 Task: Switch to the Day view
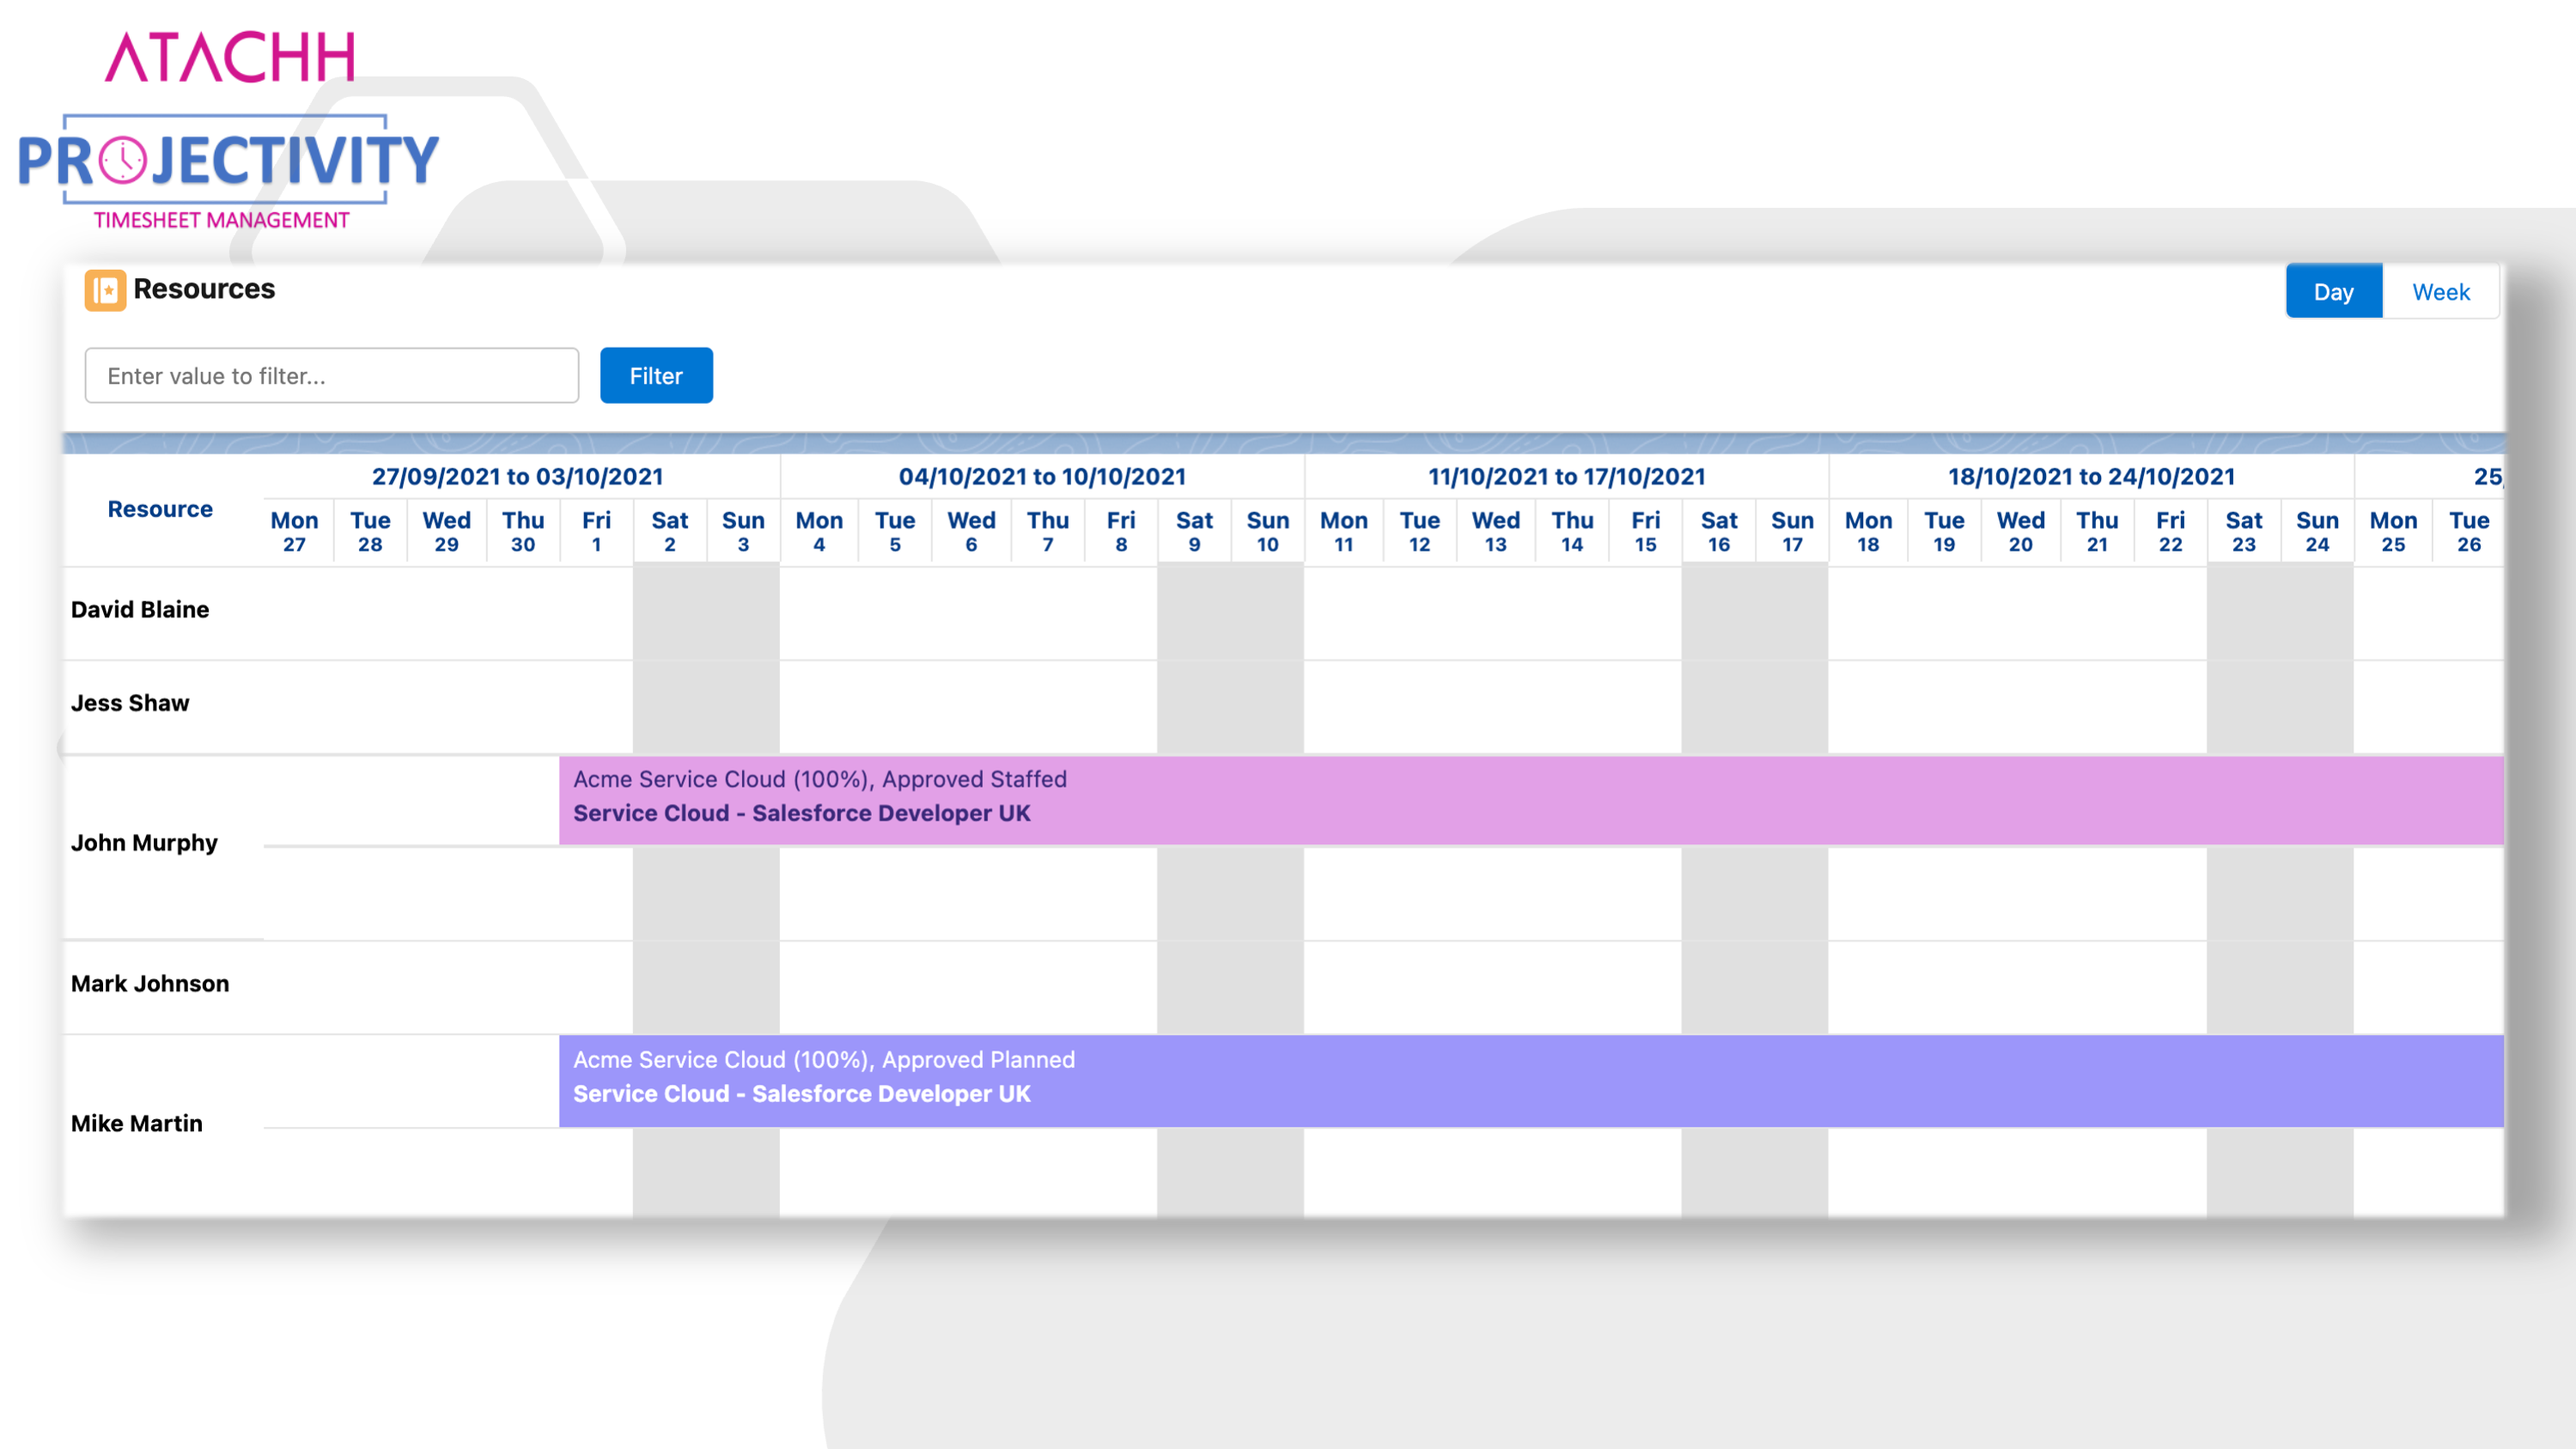coord(2334,291)
